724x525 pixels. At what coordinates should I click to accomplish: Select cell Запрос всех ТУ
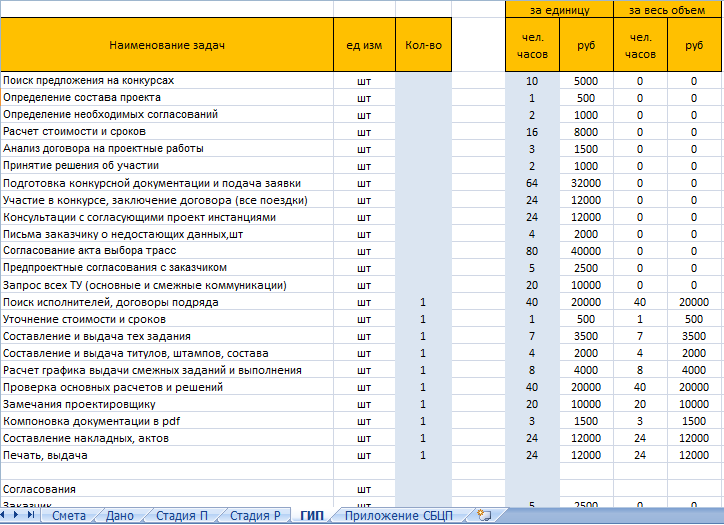(x=167, y=285)
